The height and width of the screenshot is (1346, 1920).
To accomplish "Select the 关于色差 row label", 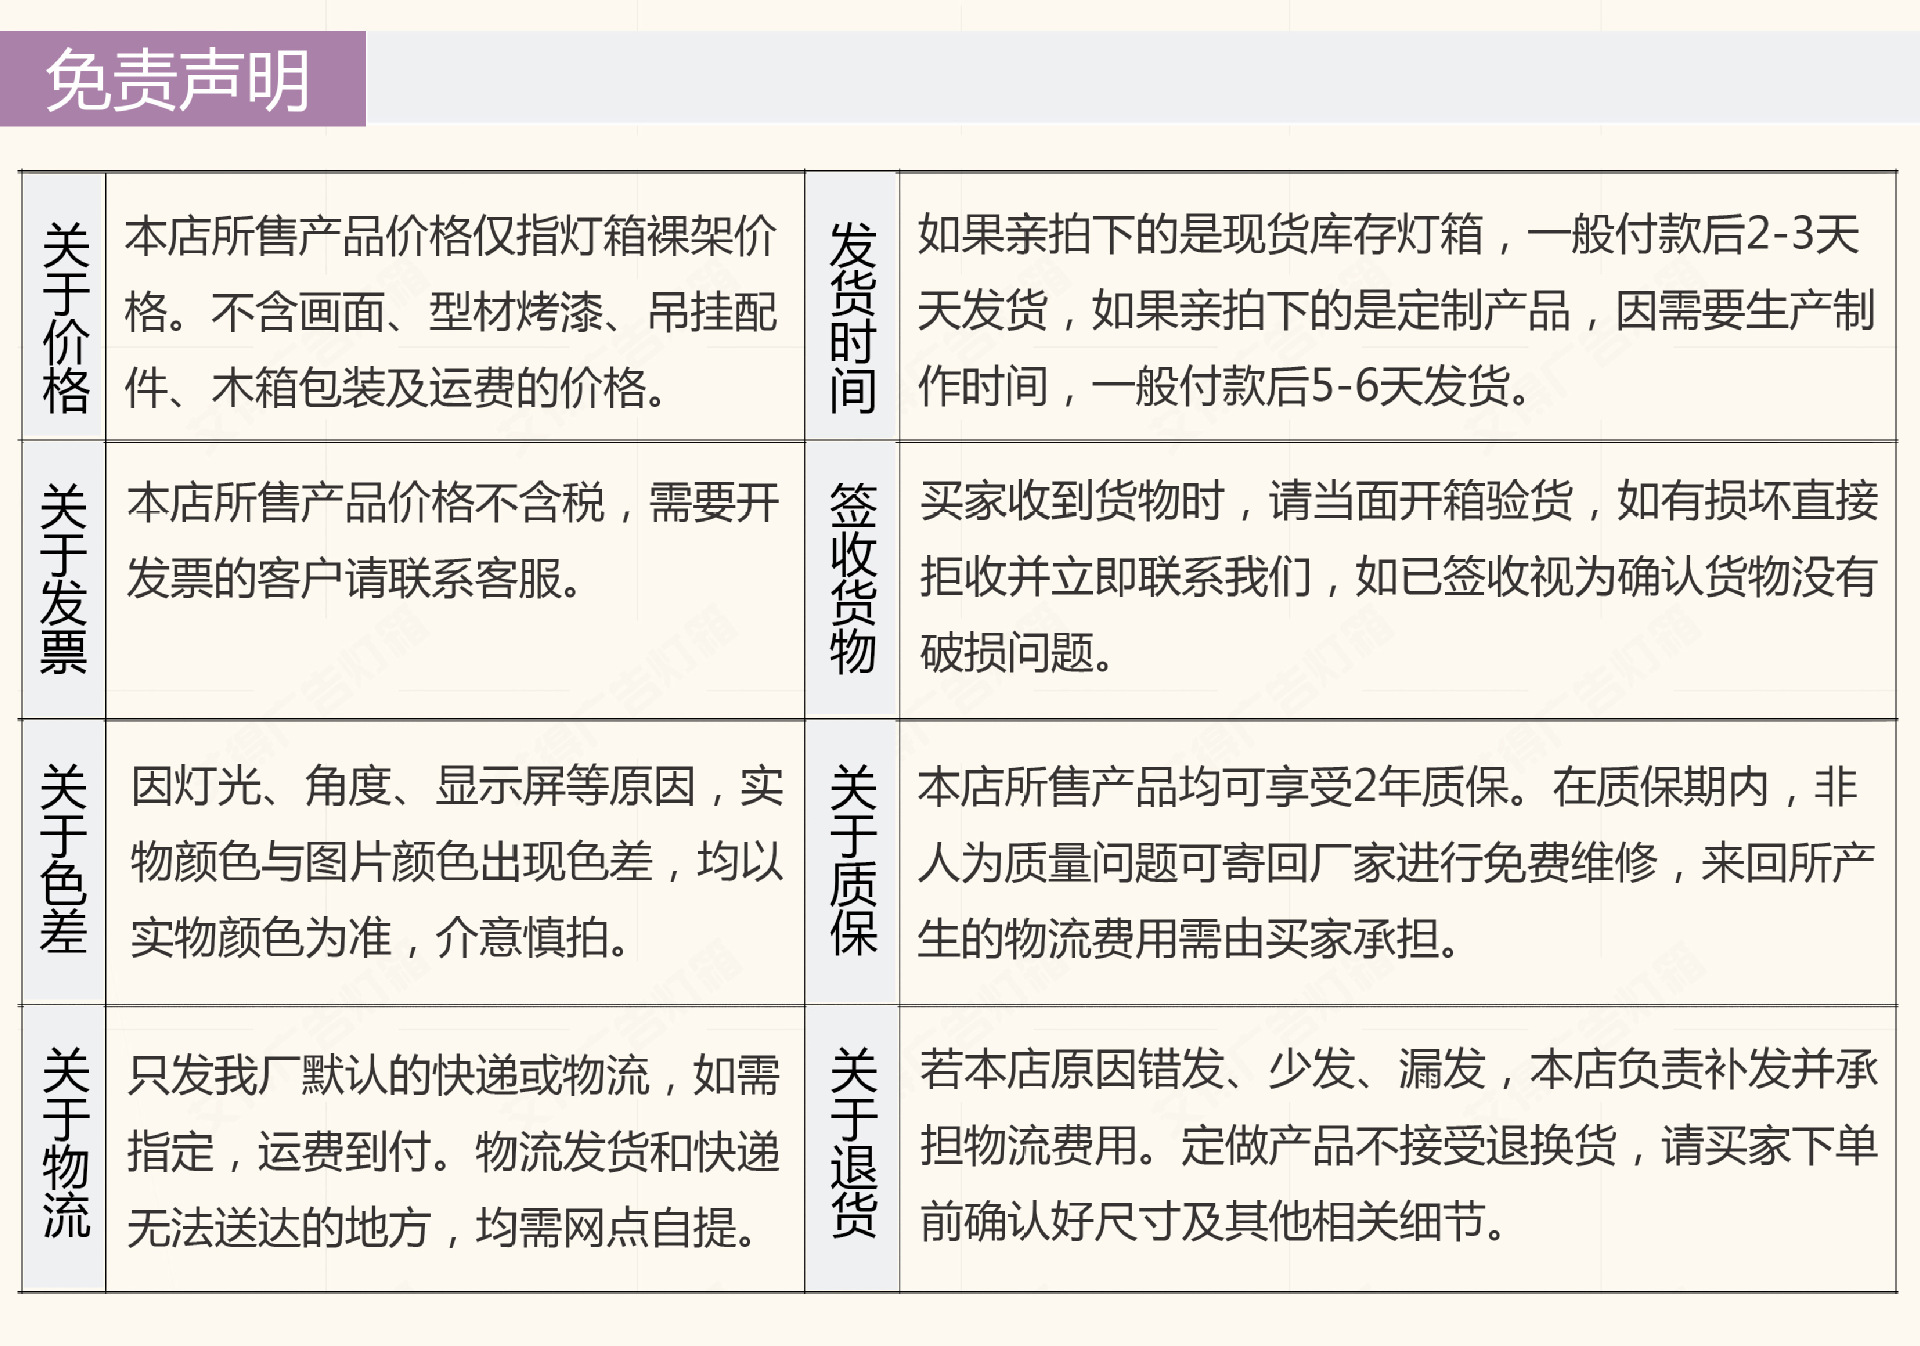I will (x=64, y=859).
